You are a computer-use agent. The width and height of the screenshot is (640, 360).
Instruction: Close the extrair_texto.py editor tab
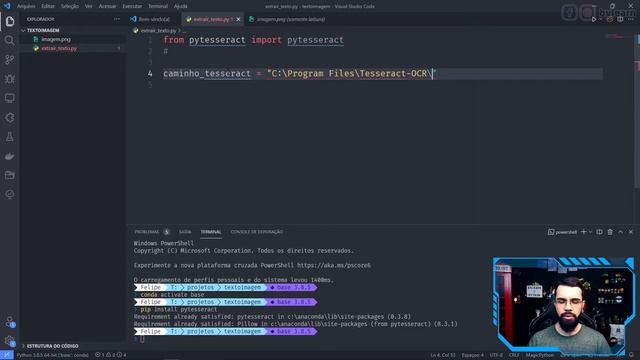238,19
